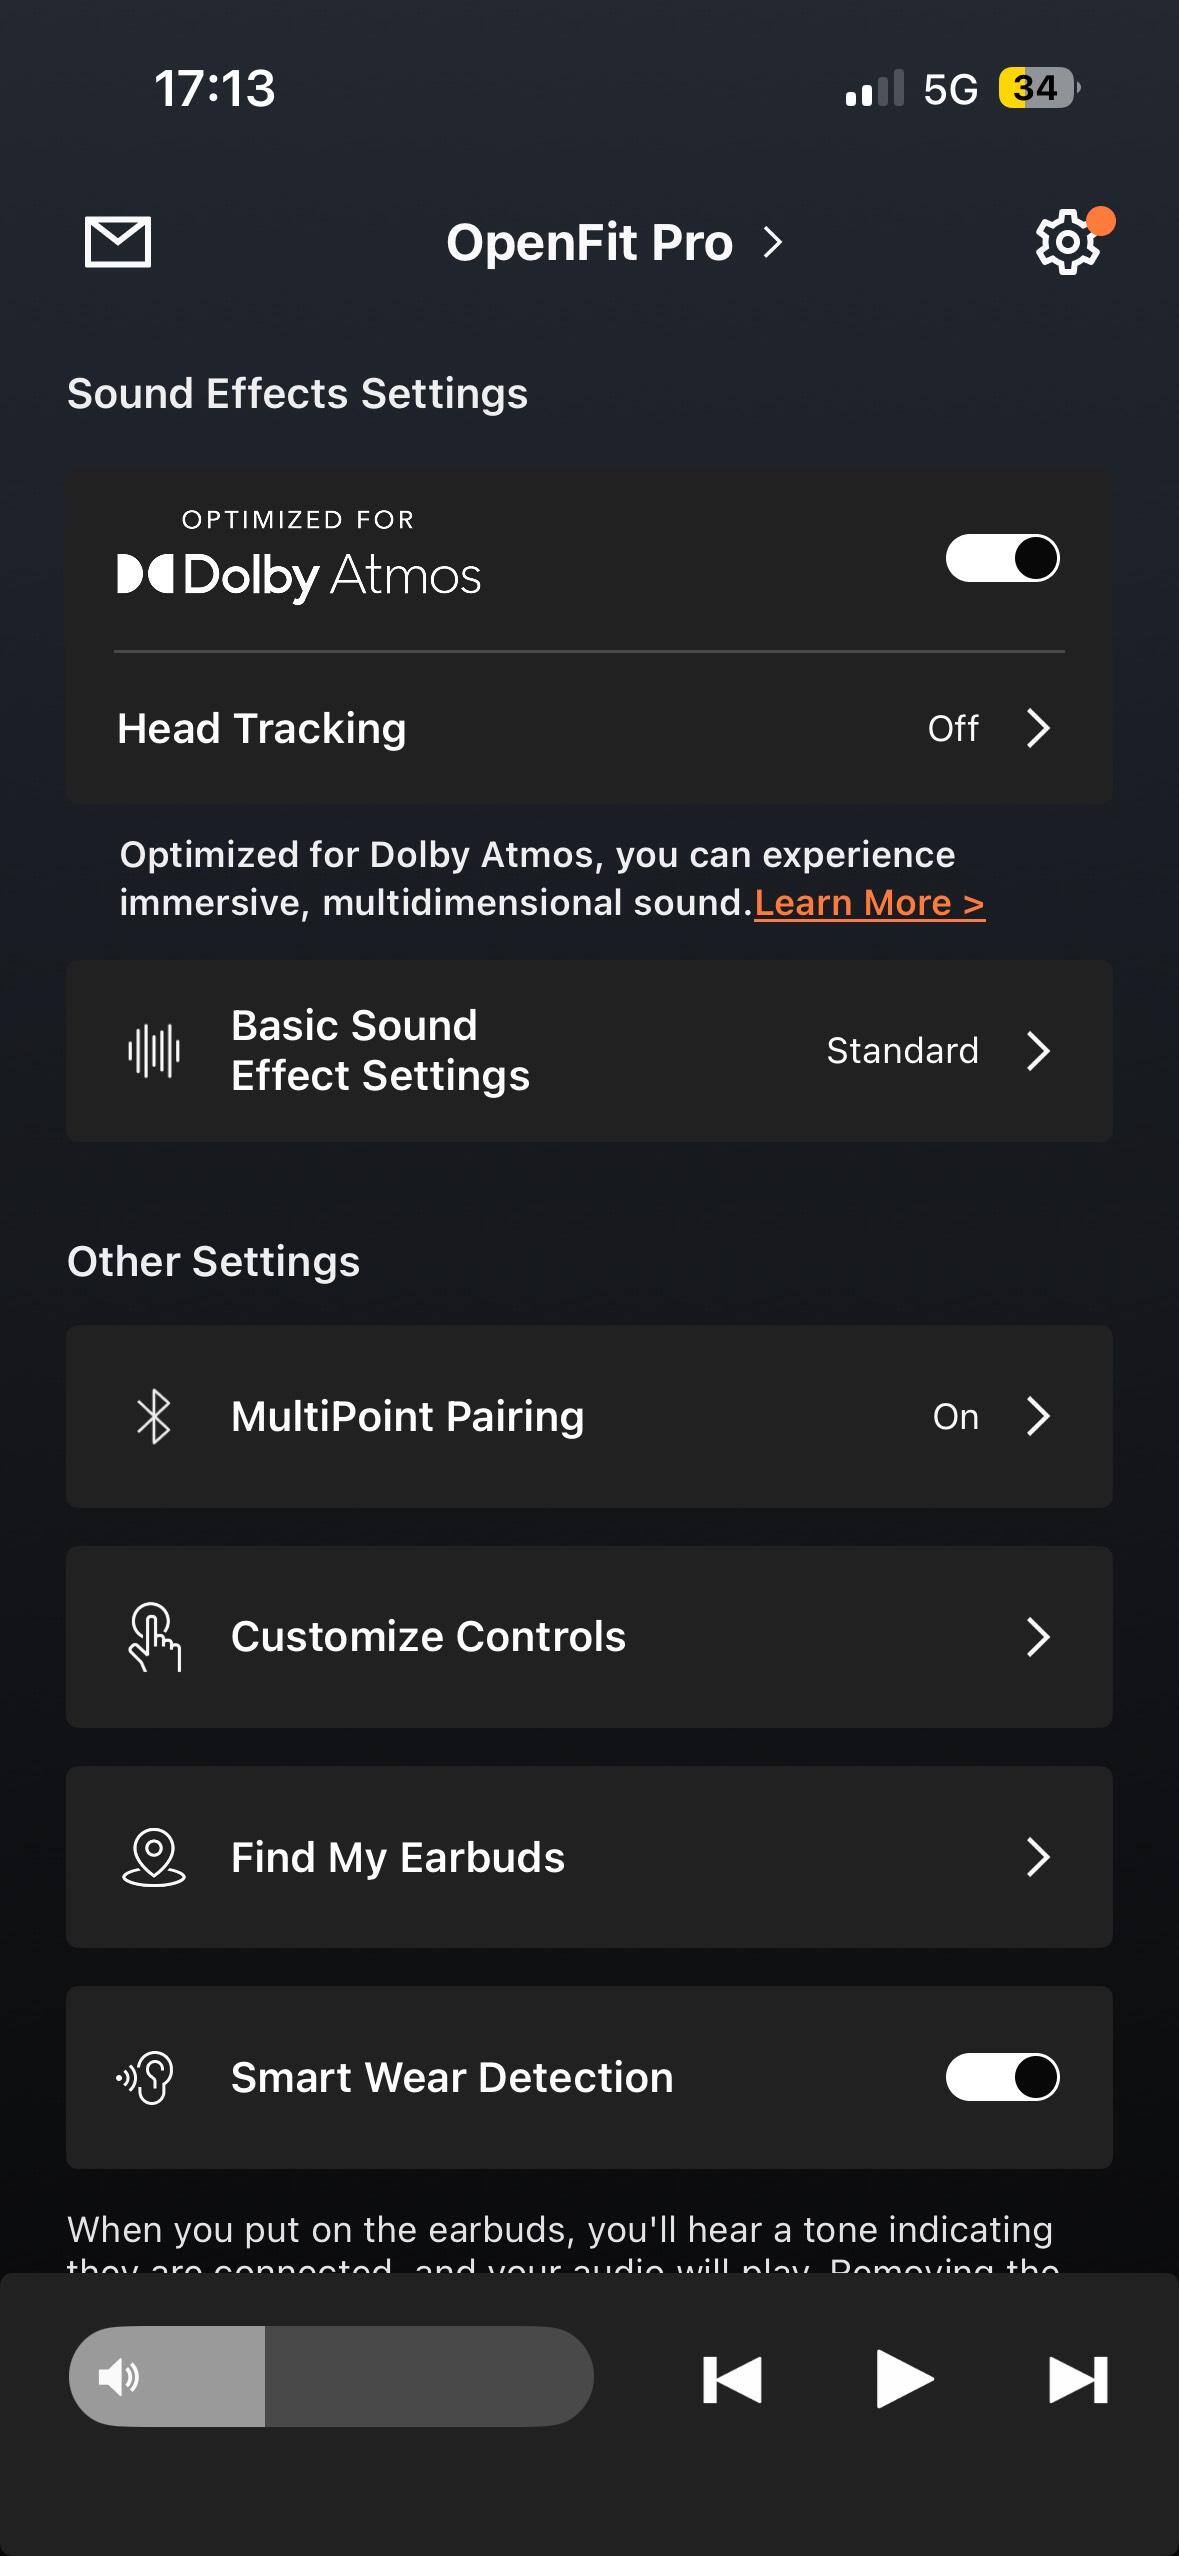Image resolution: width=1179 pixels, height=2556 pixels.
Task: Tap the Customize Controls hand icon
Action: [x=154, y=1637]
